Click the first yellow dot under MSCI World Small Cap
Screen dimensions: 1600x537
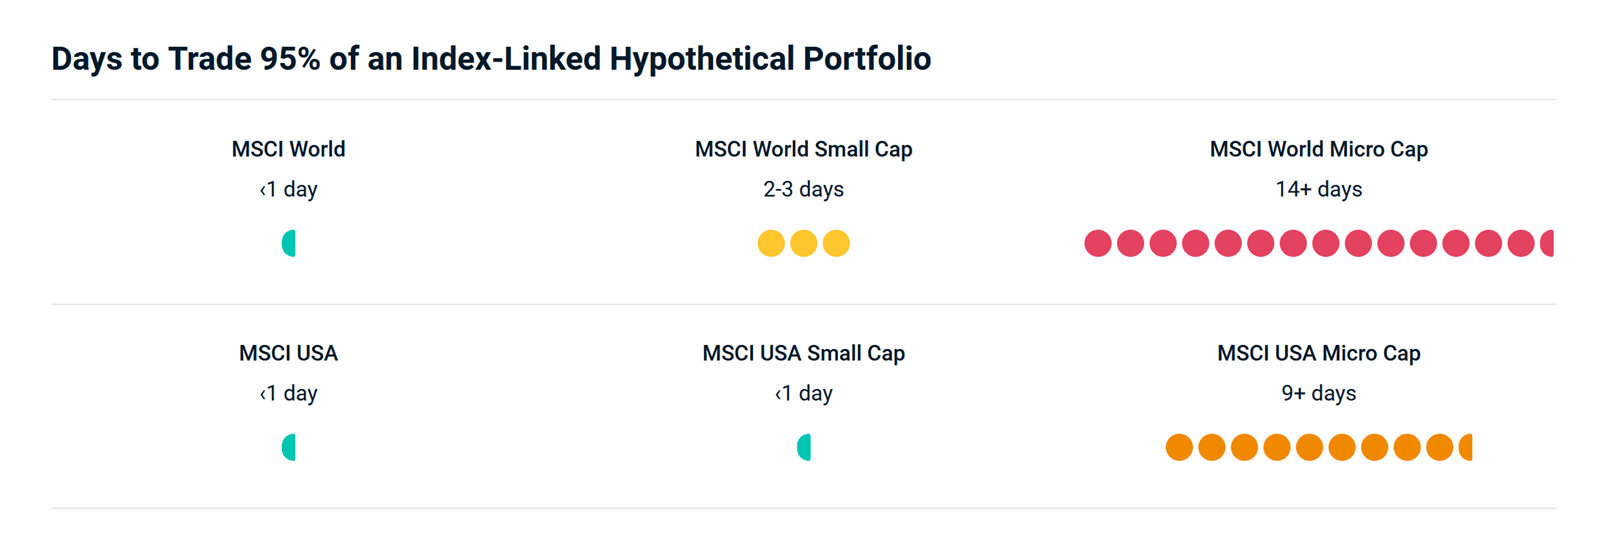(771, 243)
